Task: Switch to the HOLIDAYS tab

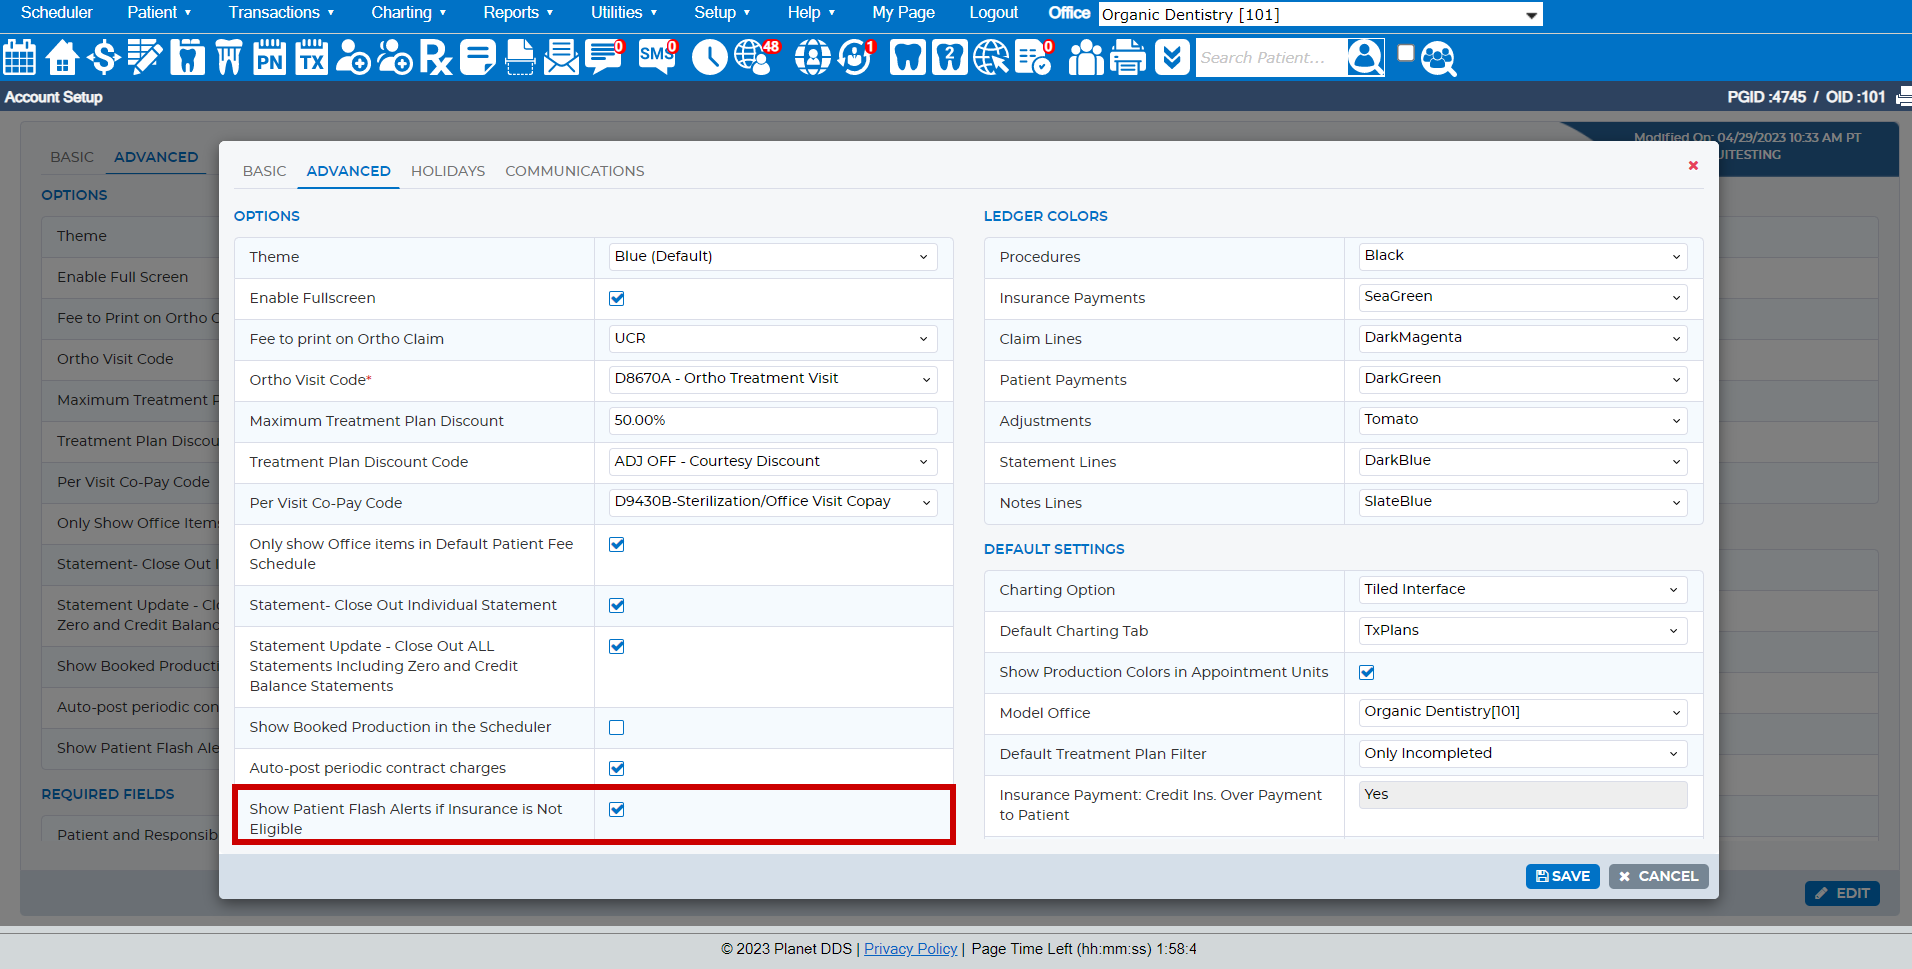Action: pos(448,171)
